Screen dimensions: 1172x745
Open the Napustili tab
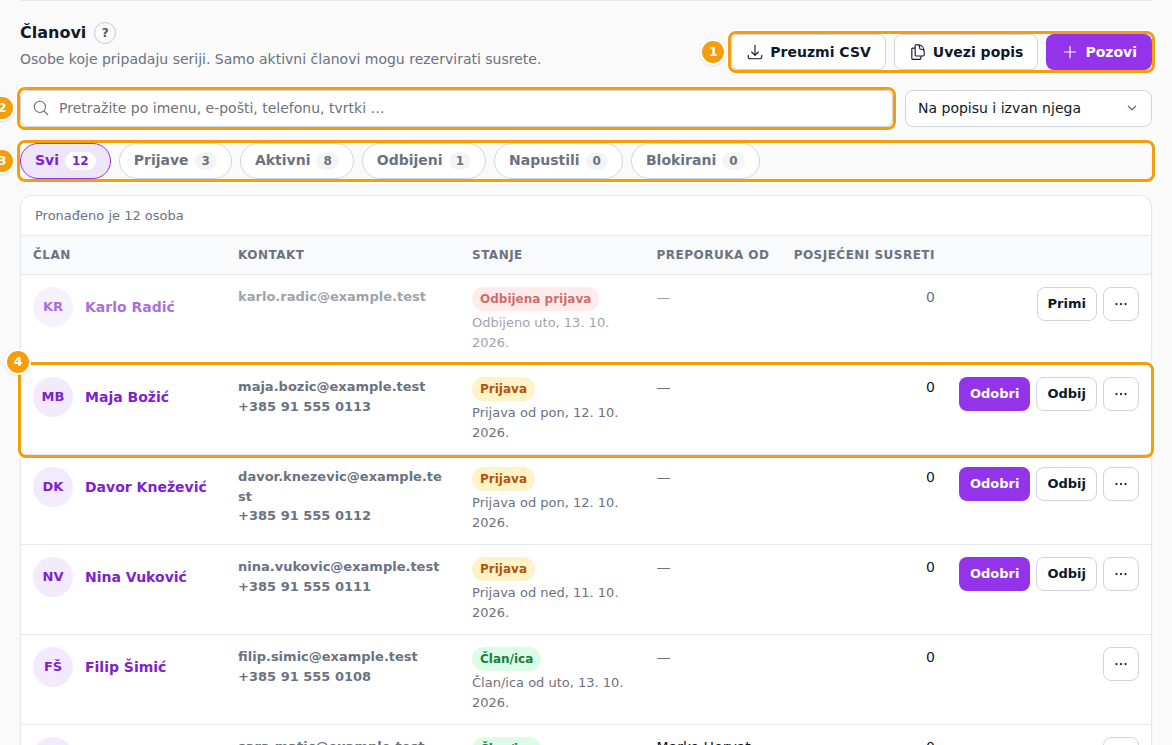[558, 161]
